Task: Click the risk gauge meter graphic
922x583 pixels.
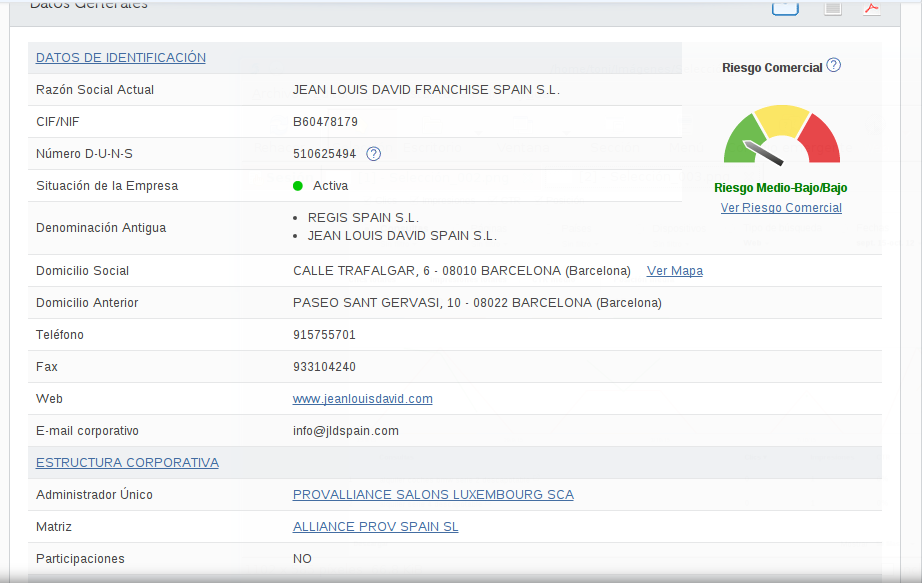Action: tap(781, 135)
